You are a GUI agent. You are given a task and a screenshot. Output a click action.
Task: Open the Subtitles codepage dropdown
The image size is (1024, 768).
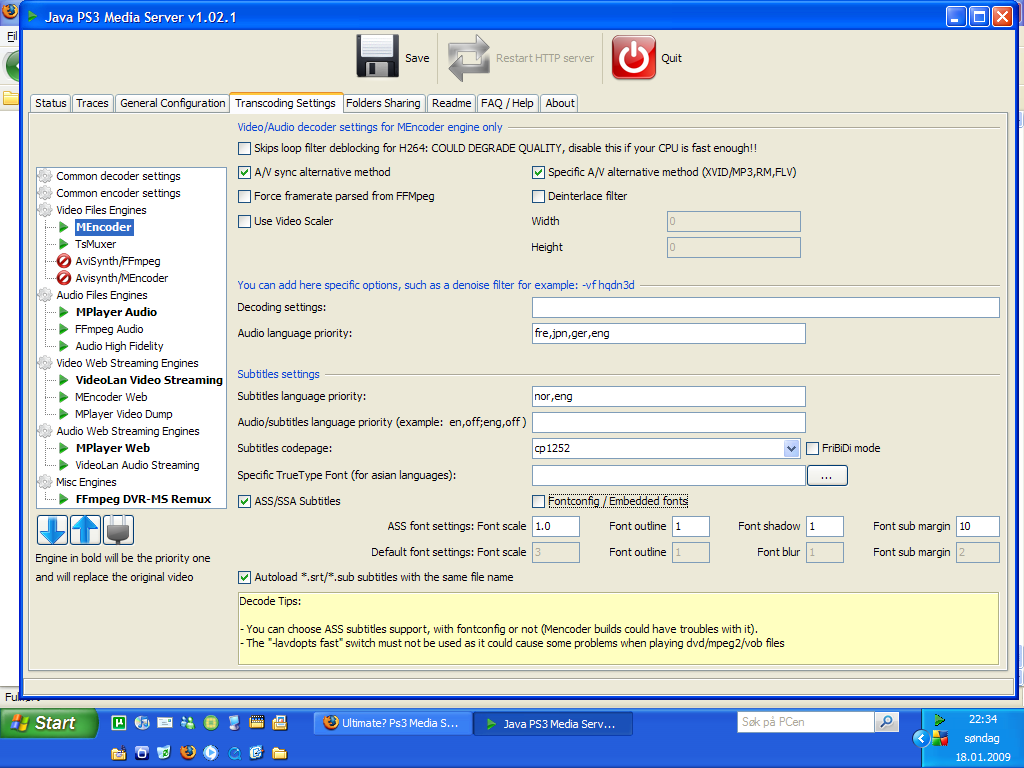pyautogui.click(x=791, y=449)
